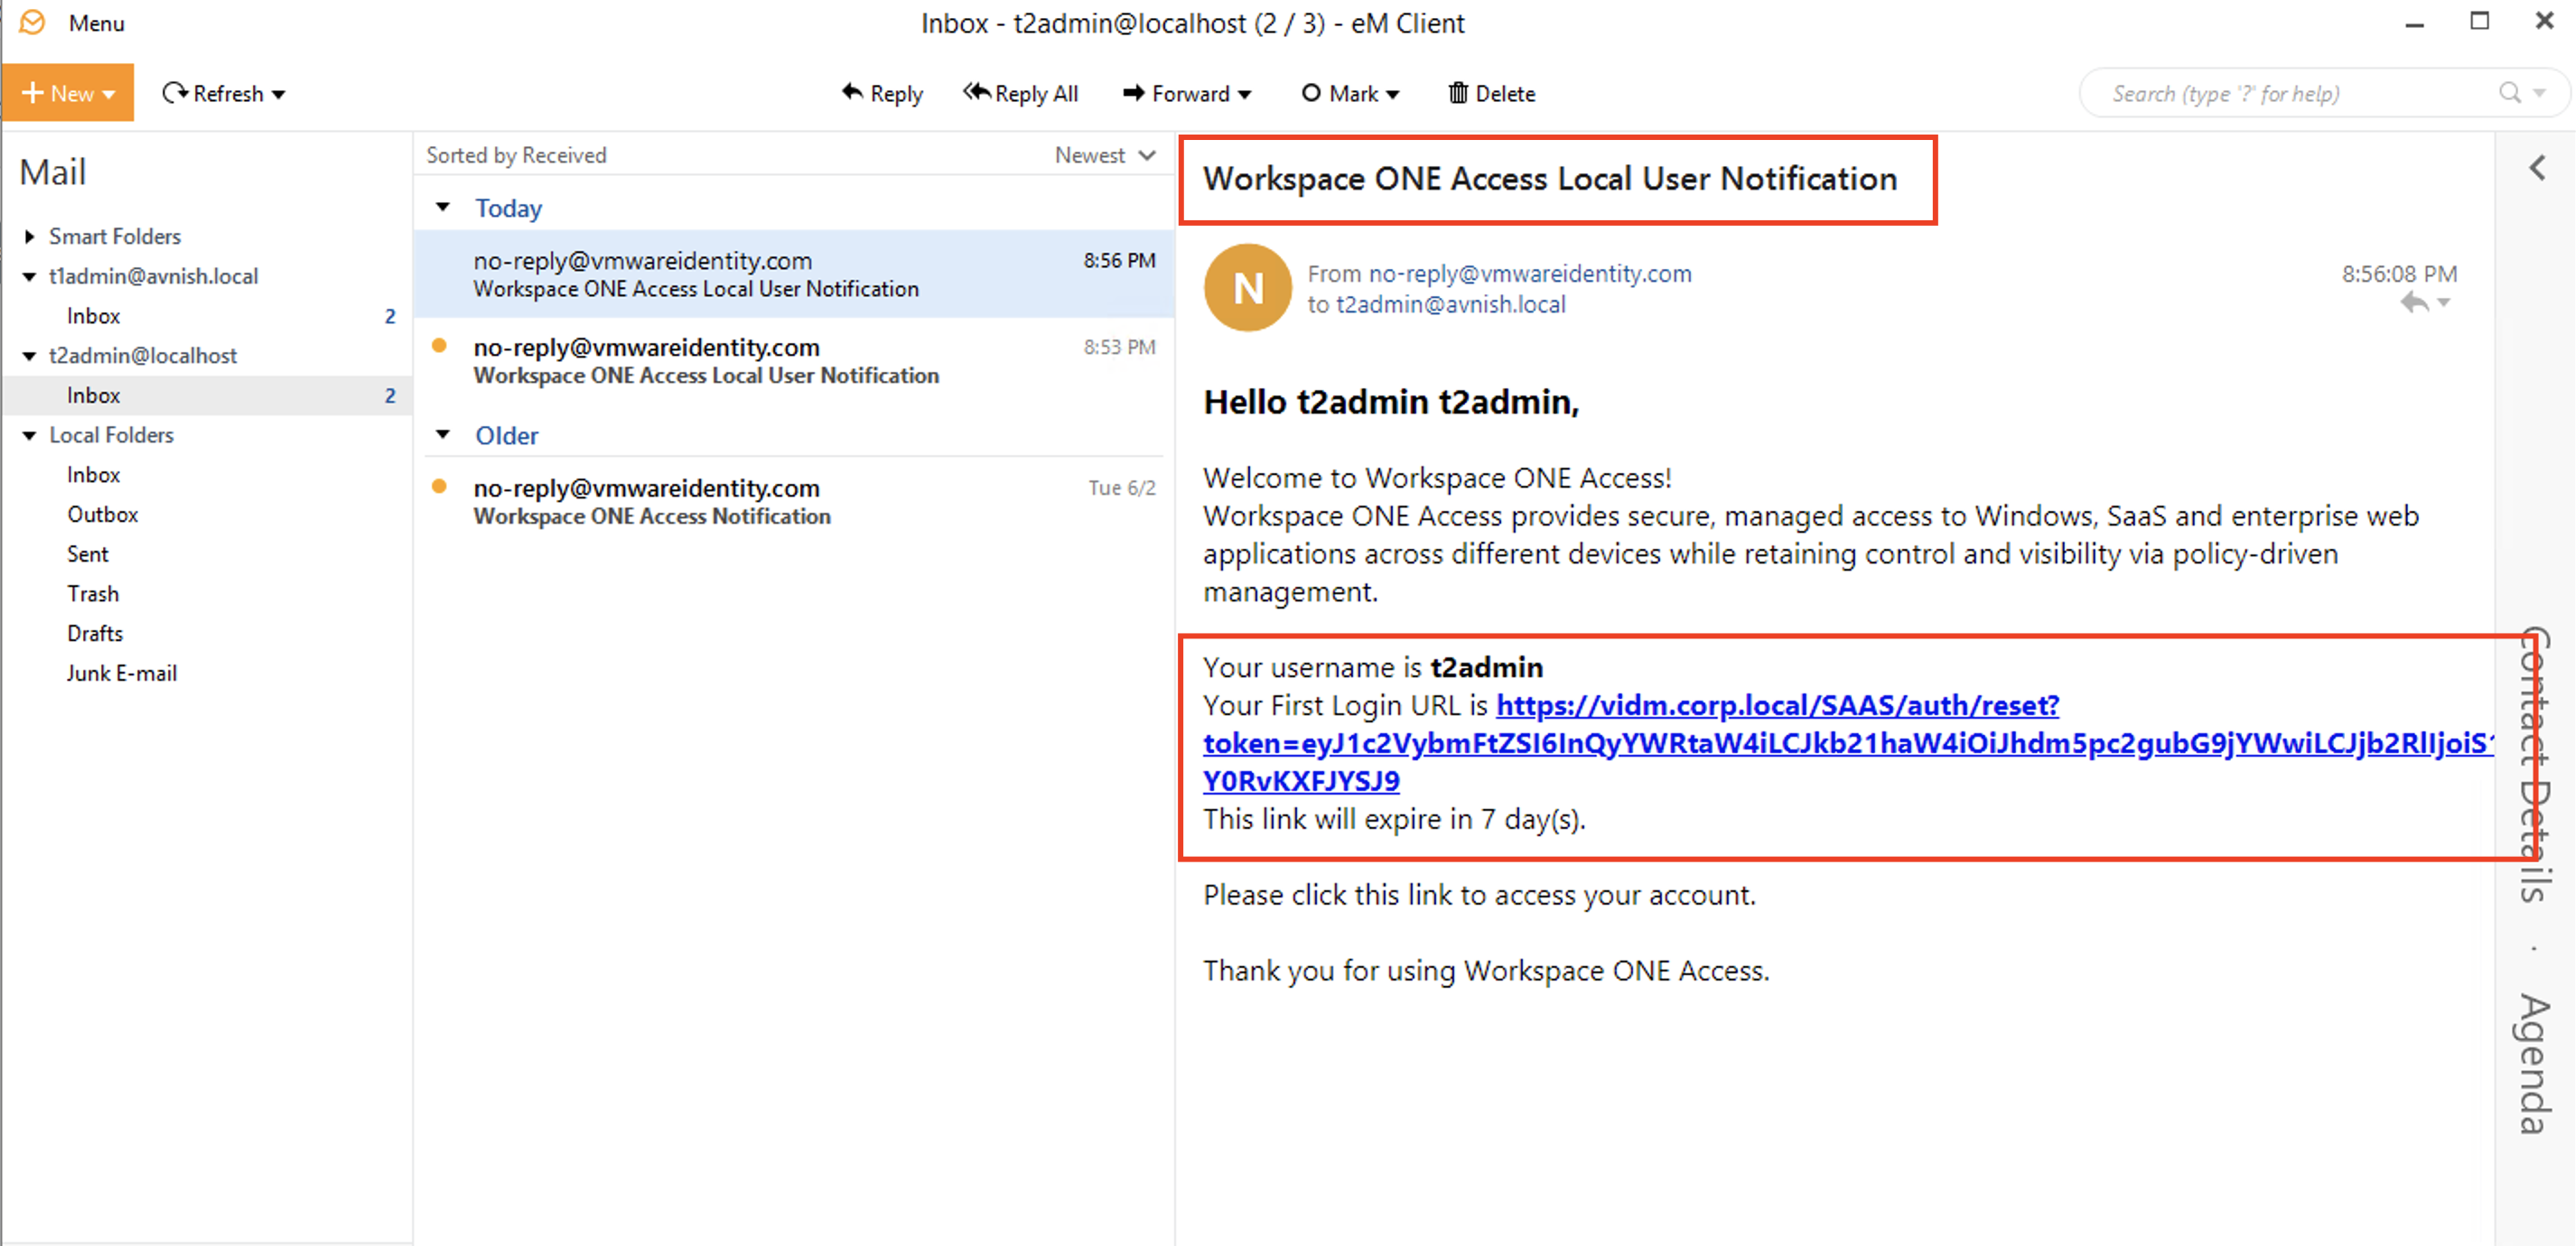Toggle the unread dot on the 8:53 PM email
Screen dimensions: 2576x1246
(x=439, y=346)
